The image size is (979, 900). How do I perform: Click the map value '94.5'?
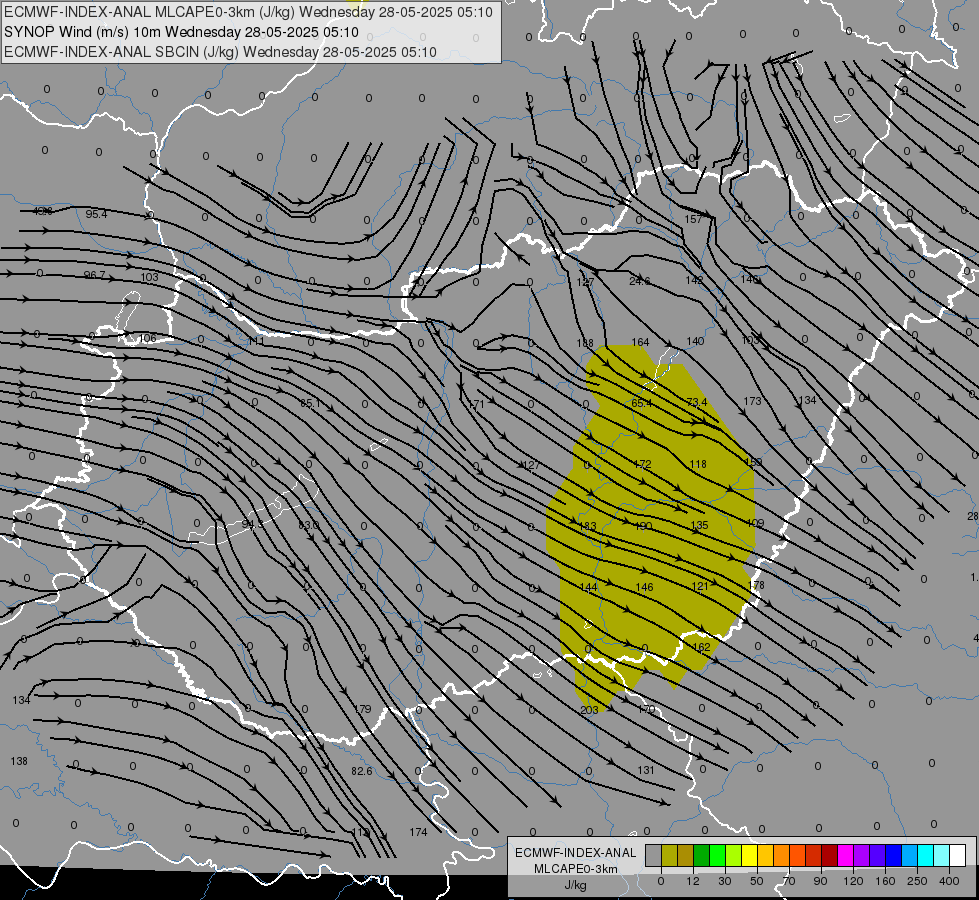pos(253,524)
